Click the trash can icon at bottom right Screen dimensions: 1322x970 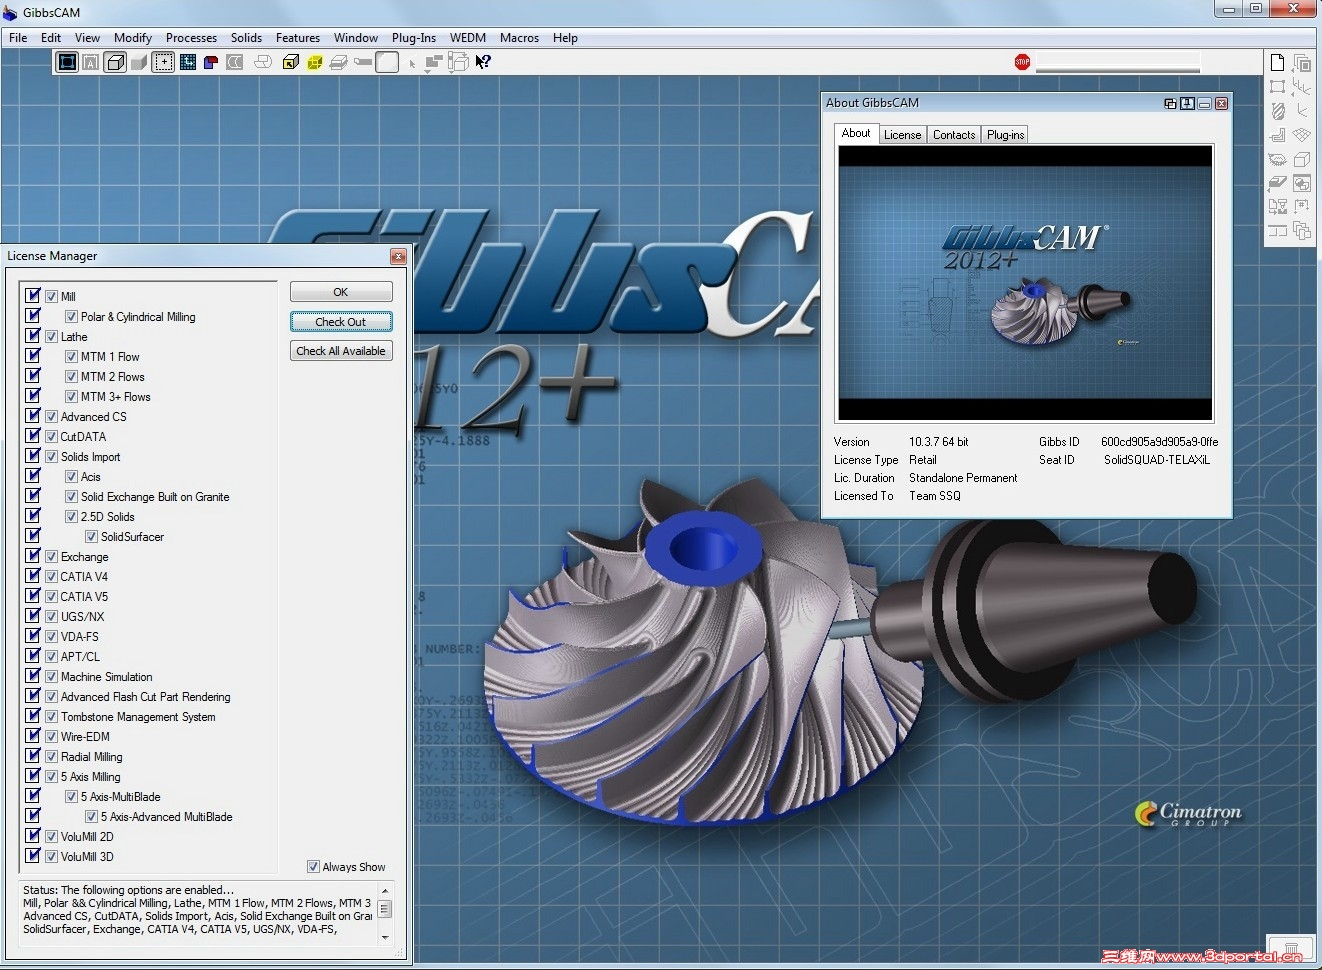point(1290,948)
